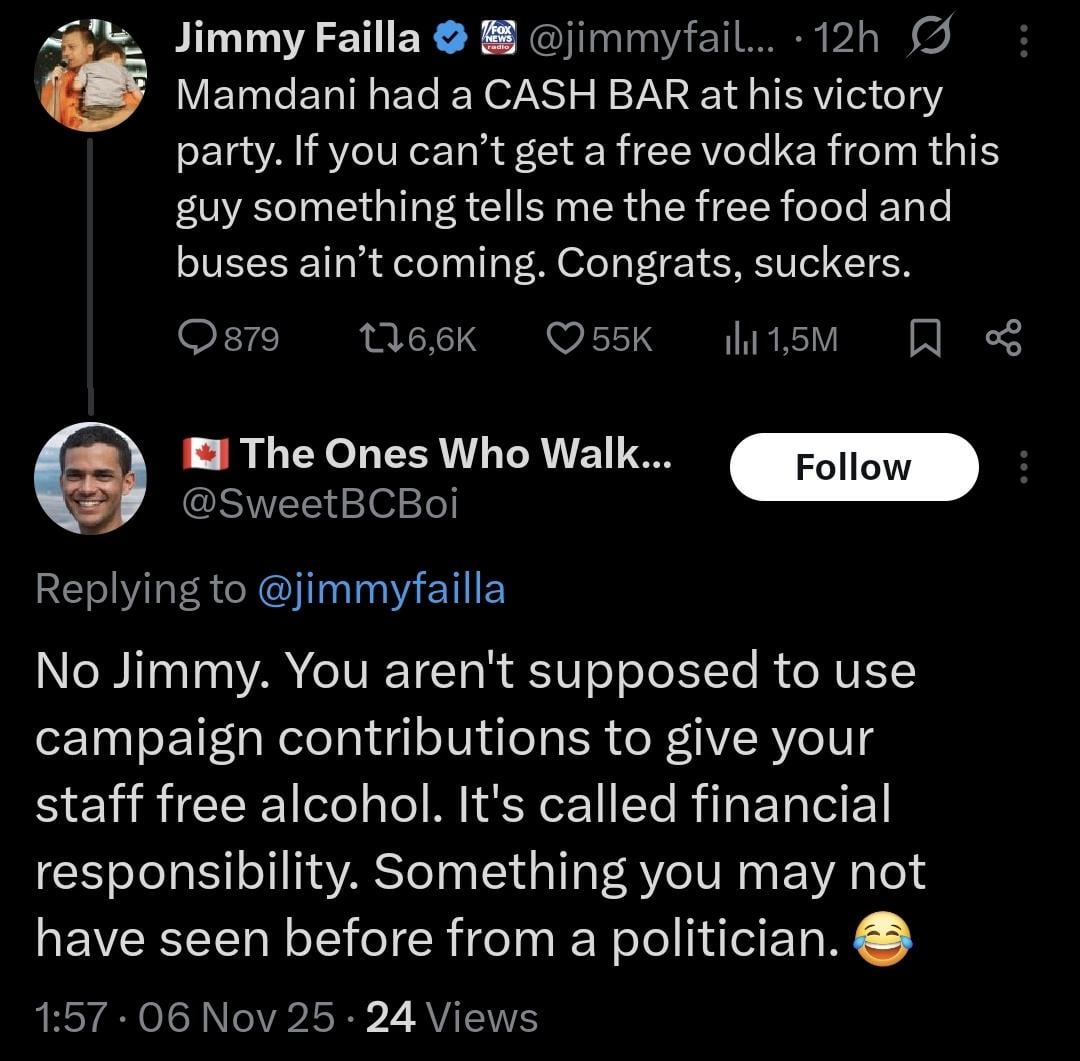This screenshot has height=1061, width=1080.
Task: Follow The Ones Who Walk account
Action: click(x=853, y=467)
